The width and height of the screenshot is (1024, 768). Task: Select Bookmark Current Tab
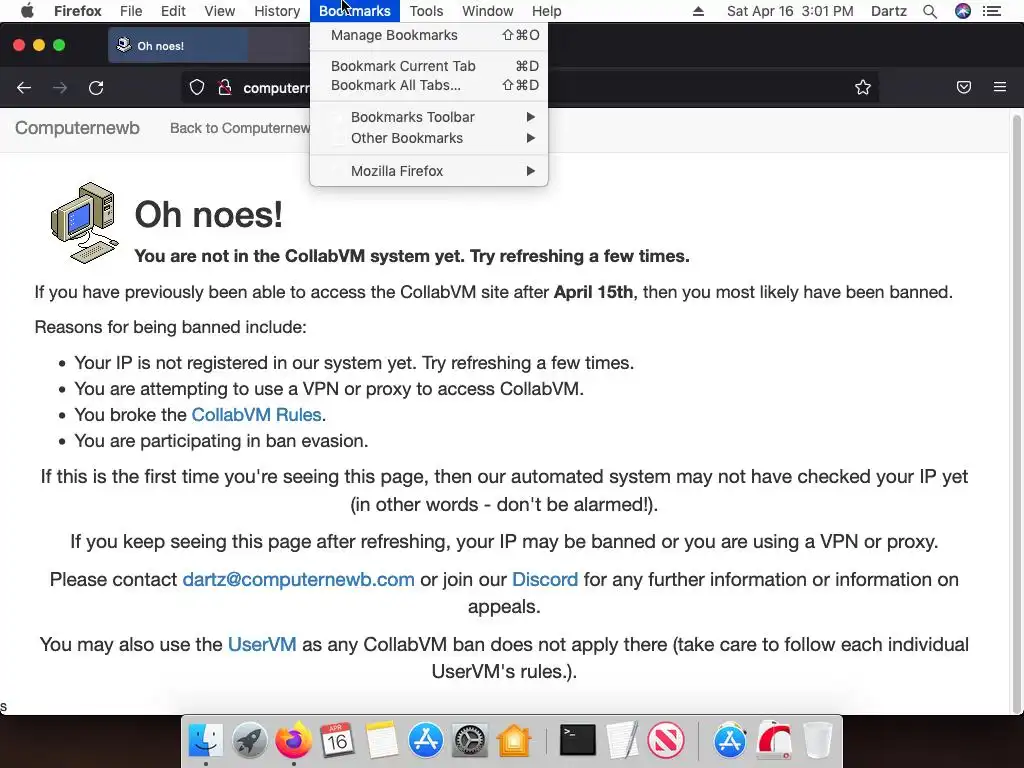429,66
